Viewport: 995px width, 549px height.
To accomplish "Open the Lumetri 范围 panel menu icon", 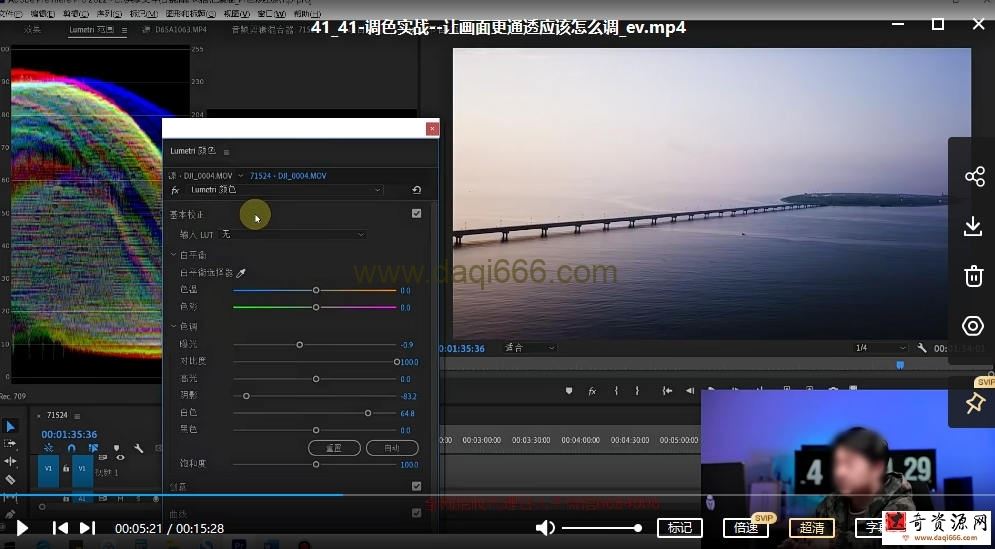I will pos(124,30).
